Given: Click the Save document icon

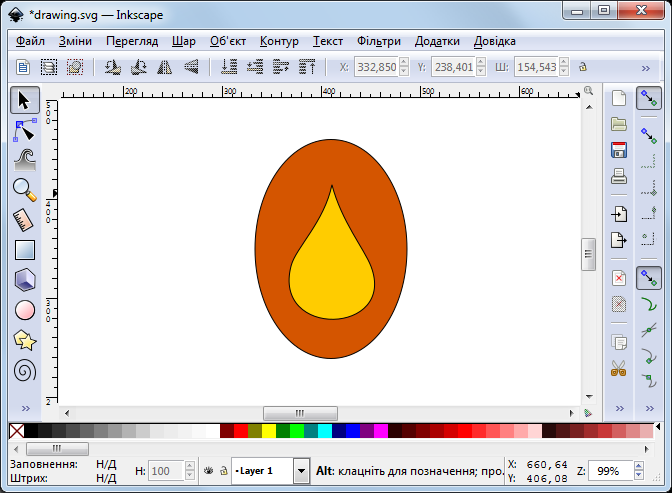Looking at the screenshot, I should pyautogui.click(x=619, y=150).
